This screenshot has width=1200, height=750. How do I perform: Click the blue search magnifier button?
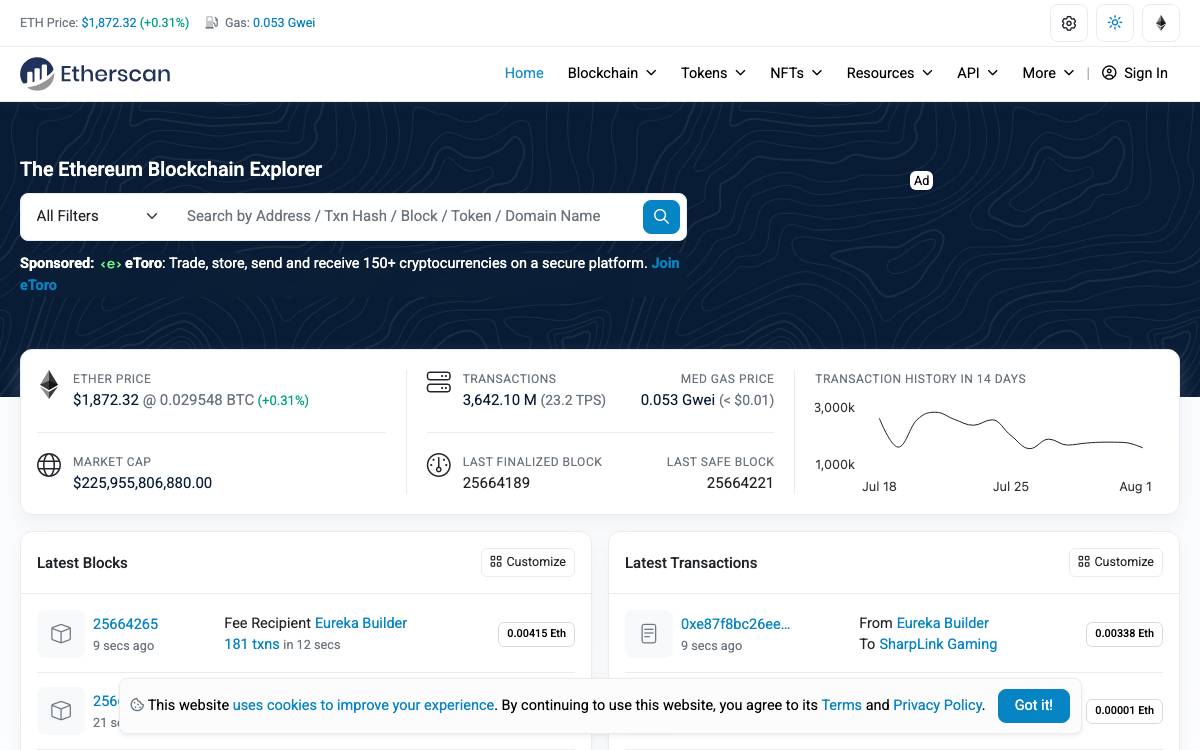pyautogui.click(x=661, y=216)
